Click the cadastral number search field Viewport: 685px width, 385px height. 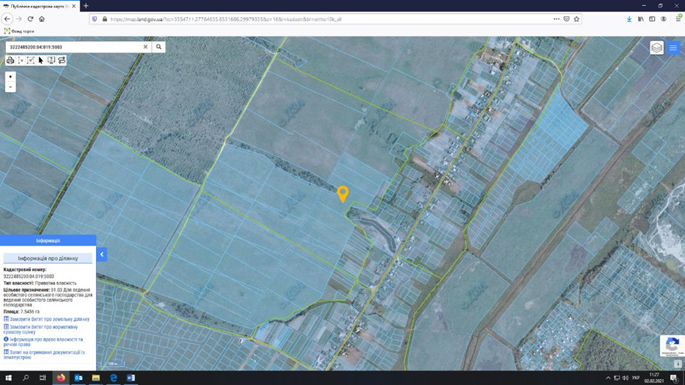click(74, 47)
